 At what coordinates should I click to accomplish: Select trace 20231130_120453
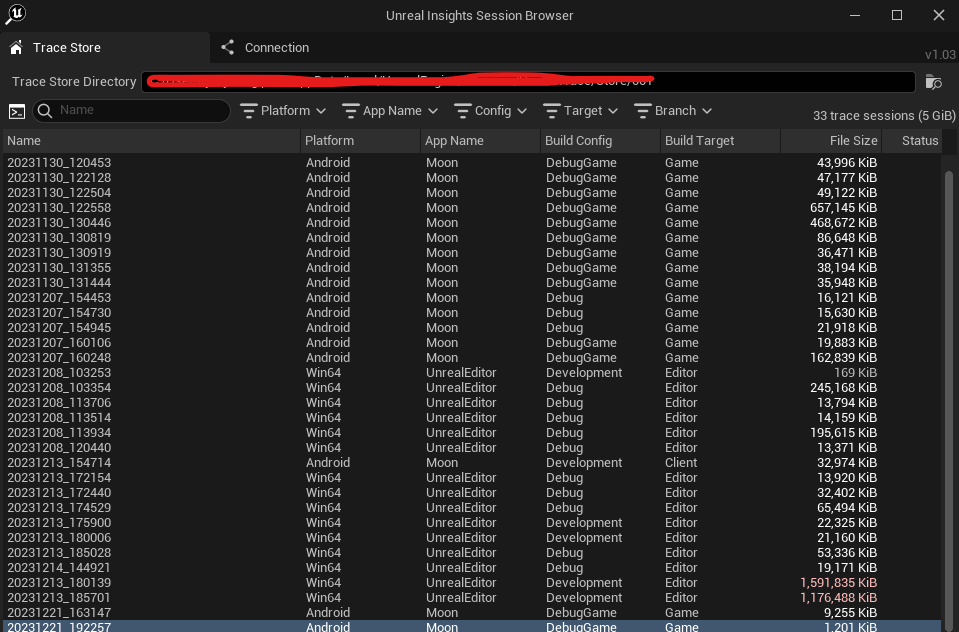click(472, 163)
